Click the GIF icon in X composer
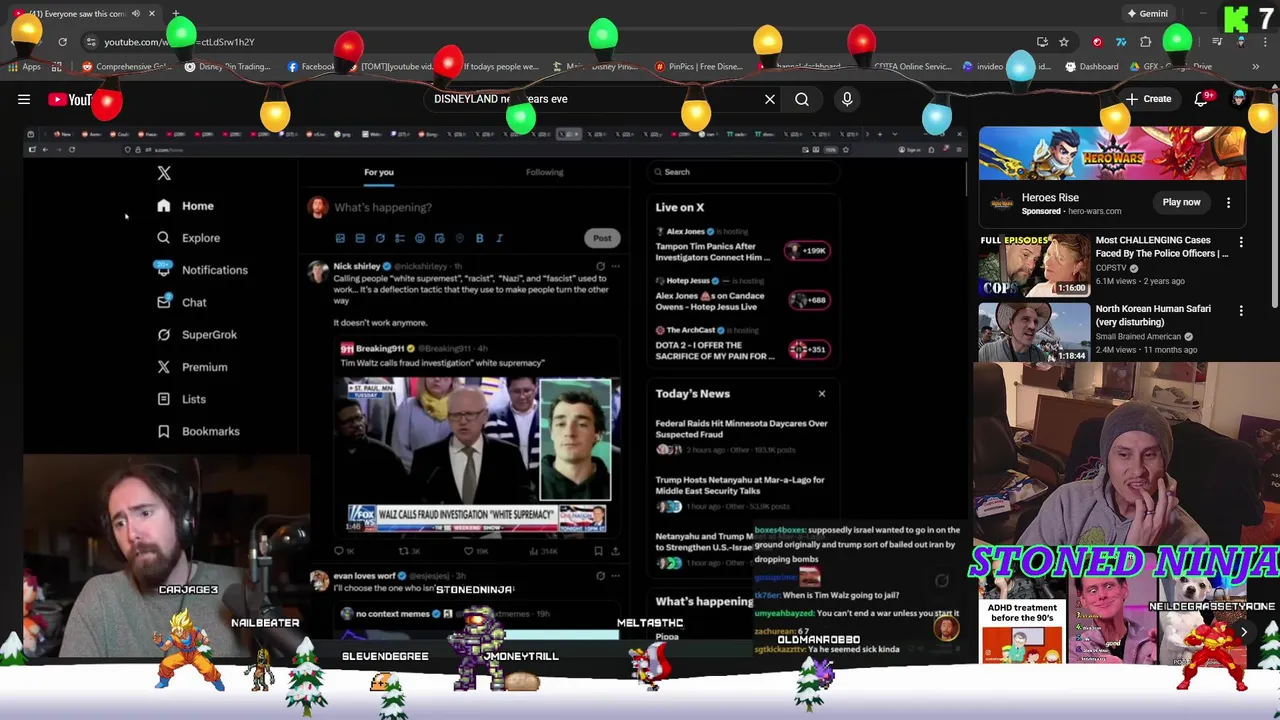Screen dimensions: 1280x720 pyautogui.click(x=360, y=238)
